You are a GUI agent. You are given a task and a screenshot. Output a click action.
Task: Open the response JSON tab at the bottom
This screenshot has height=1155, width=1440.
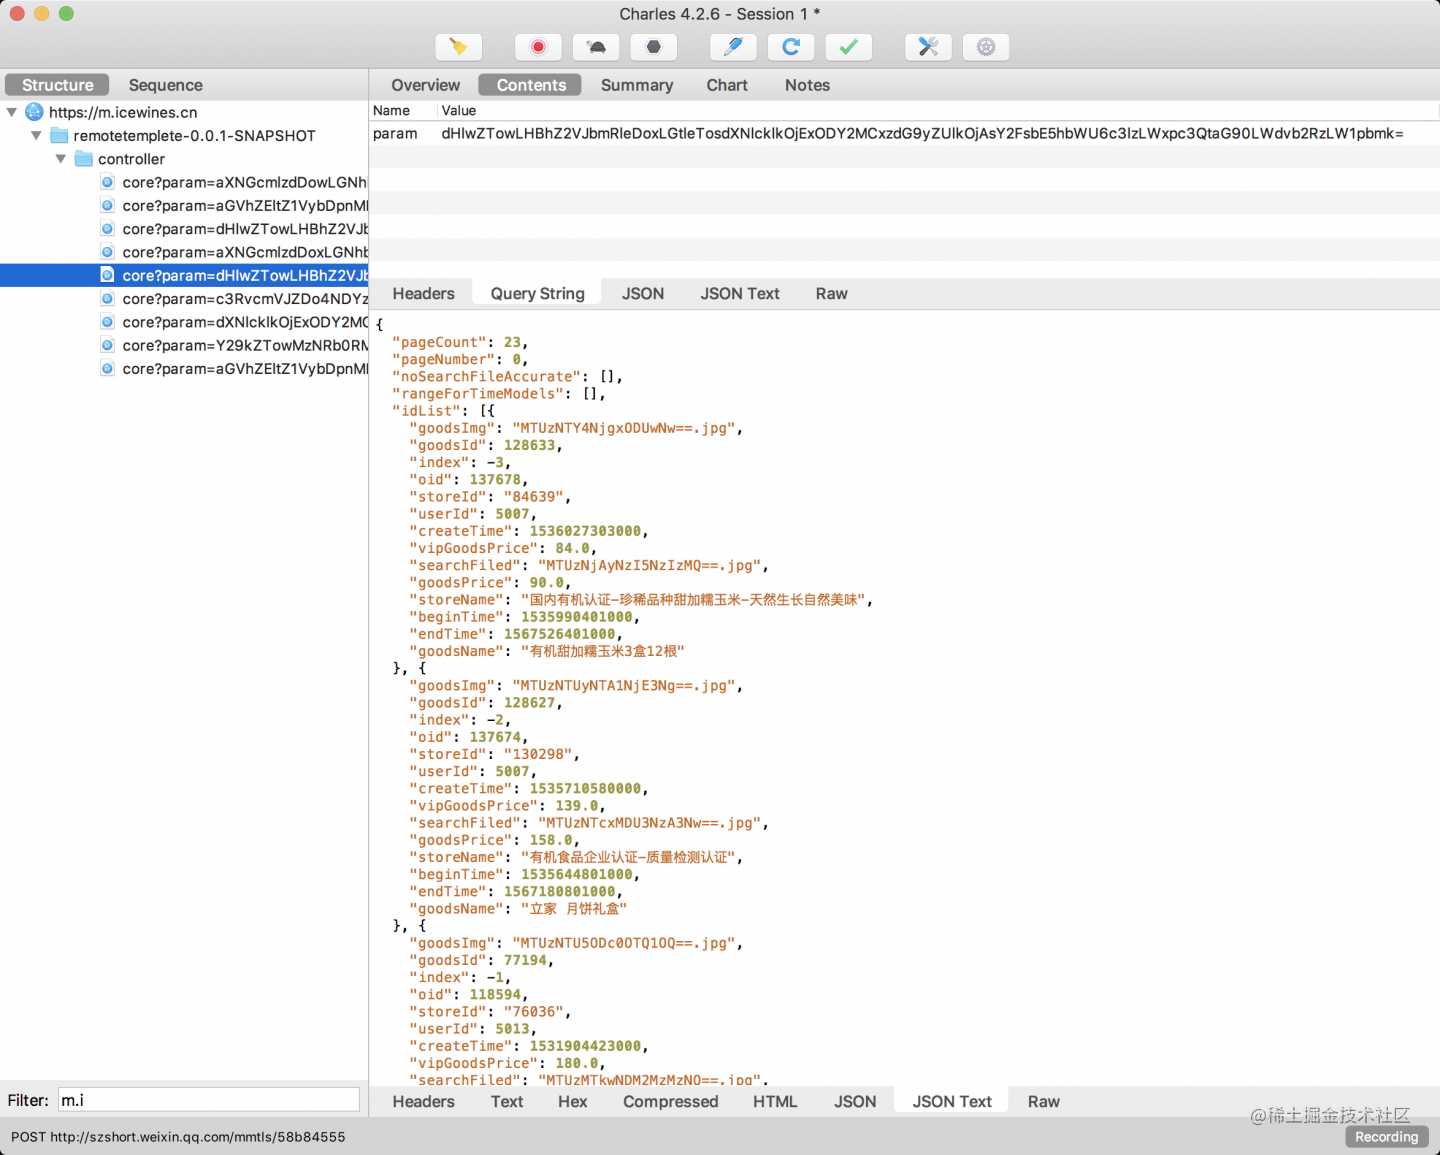[855, 1101]
